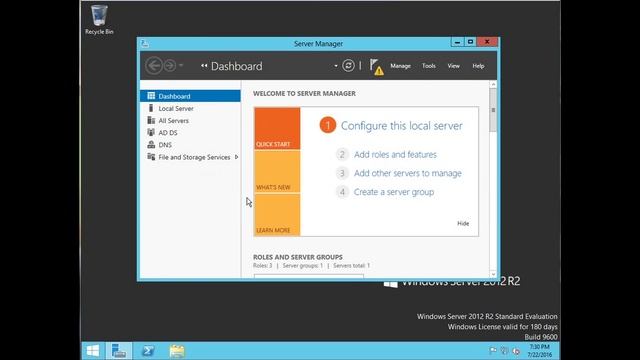640x360 pixels.
Task: Click the step 4 circle
Action: 342,192
